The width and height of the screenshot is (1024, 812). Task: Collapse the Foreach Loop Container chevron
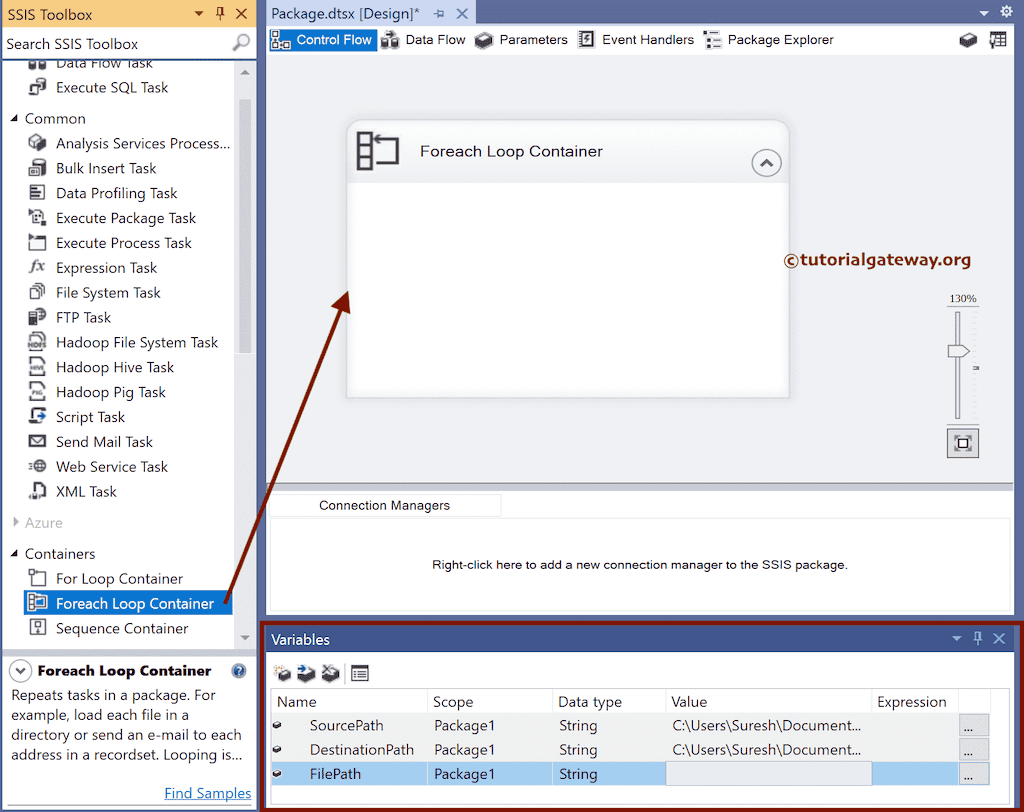766,162
